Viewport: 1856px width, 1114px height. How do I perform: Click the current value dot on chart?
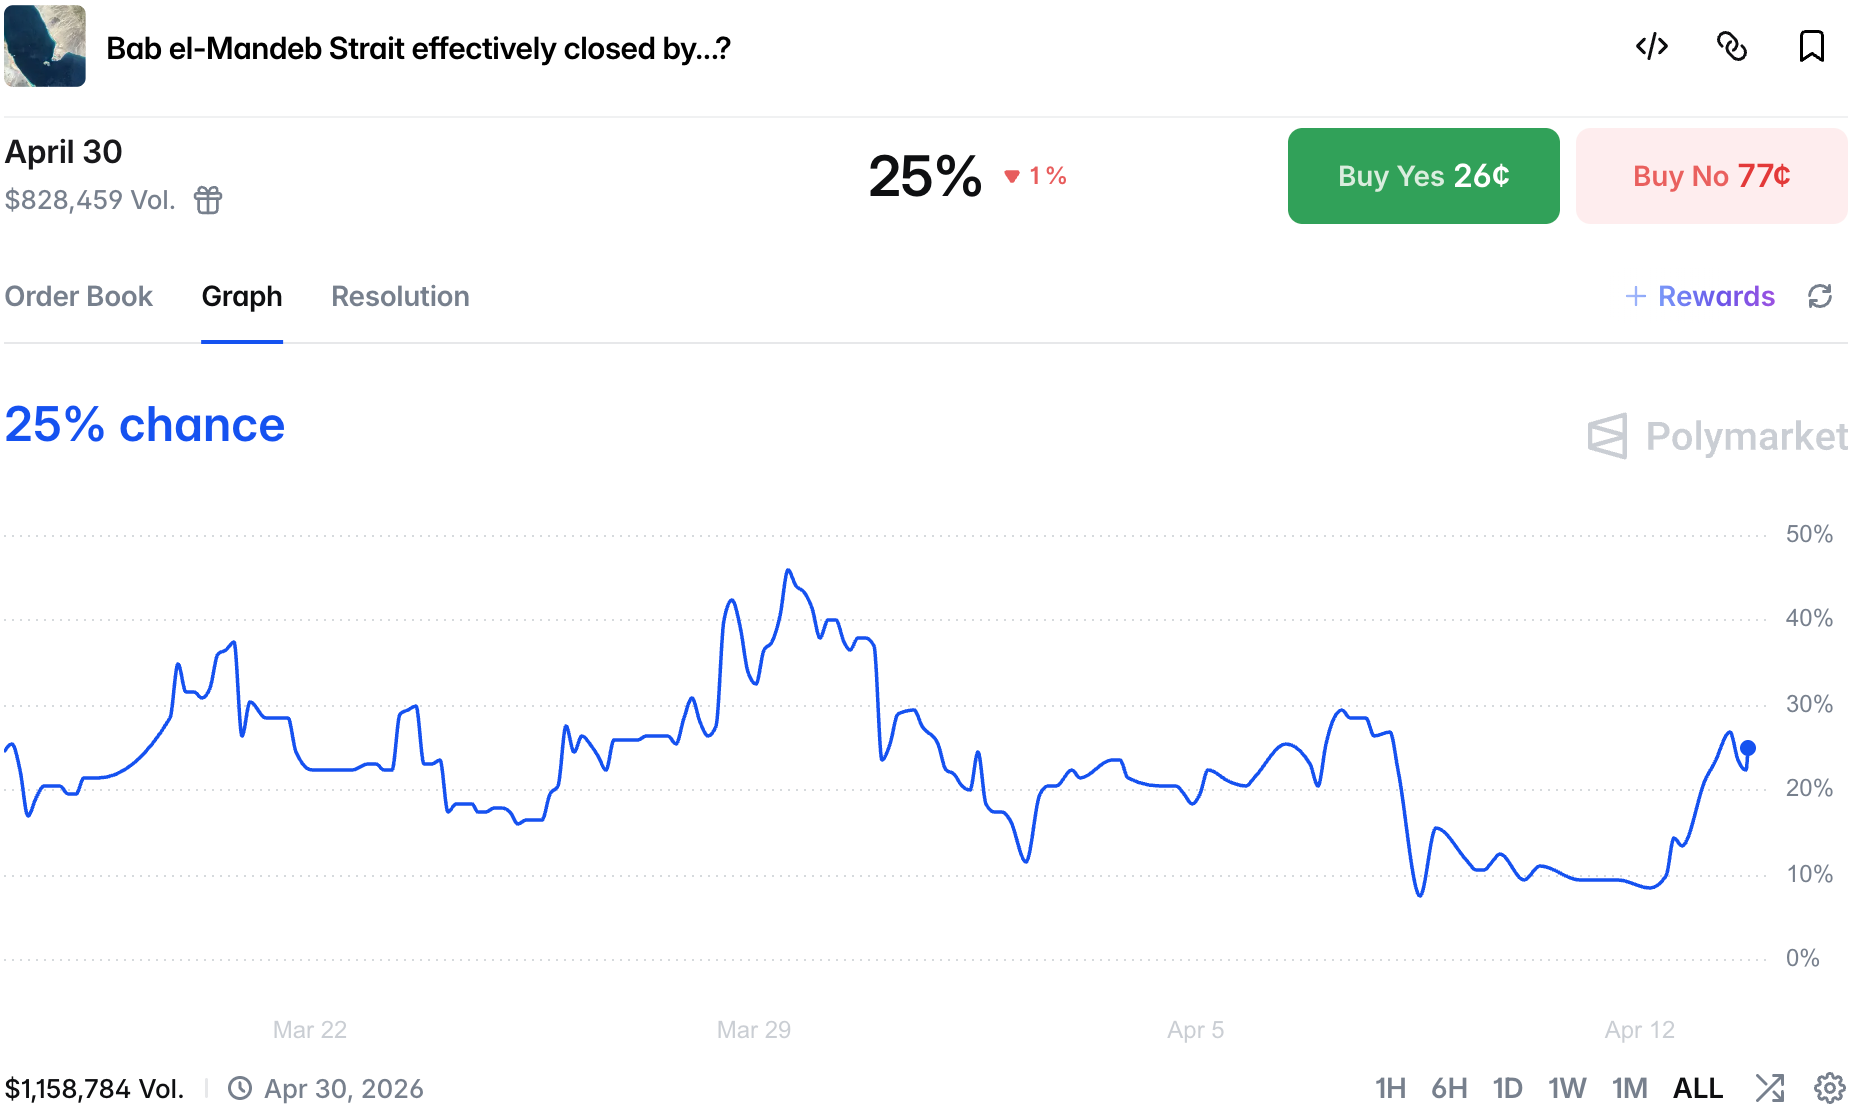(x=1748, y=748)
